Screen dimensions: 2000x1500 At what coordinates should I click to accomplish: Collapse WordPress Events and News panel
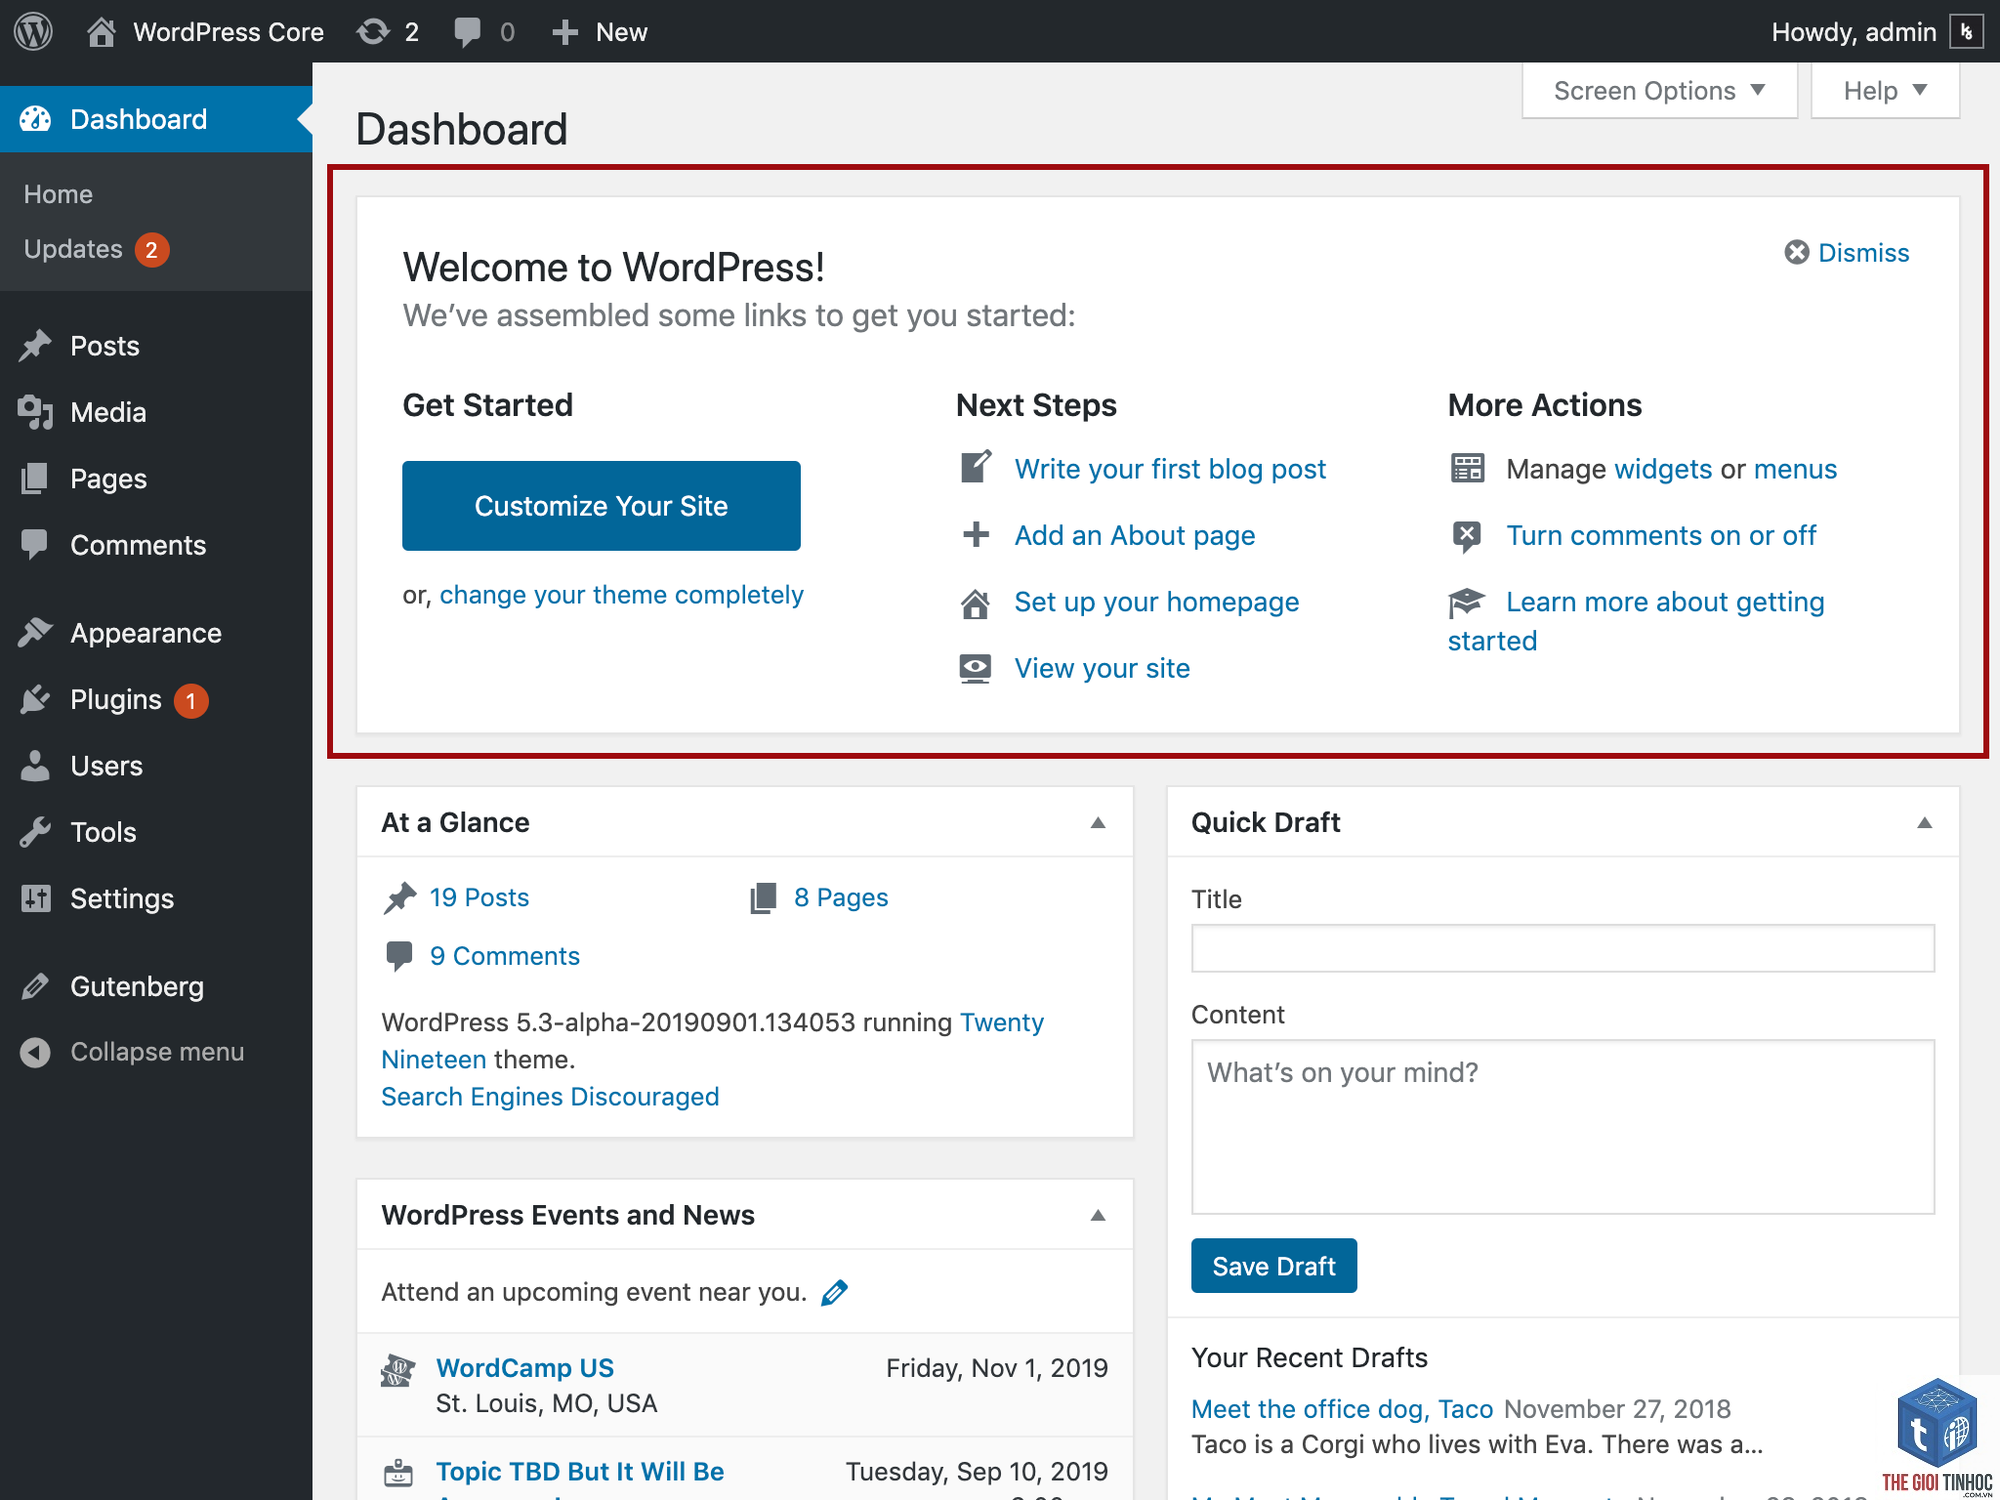tap(1098, 1216)
